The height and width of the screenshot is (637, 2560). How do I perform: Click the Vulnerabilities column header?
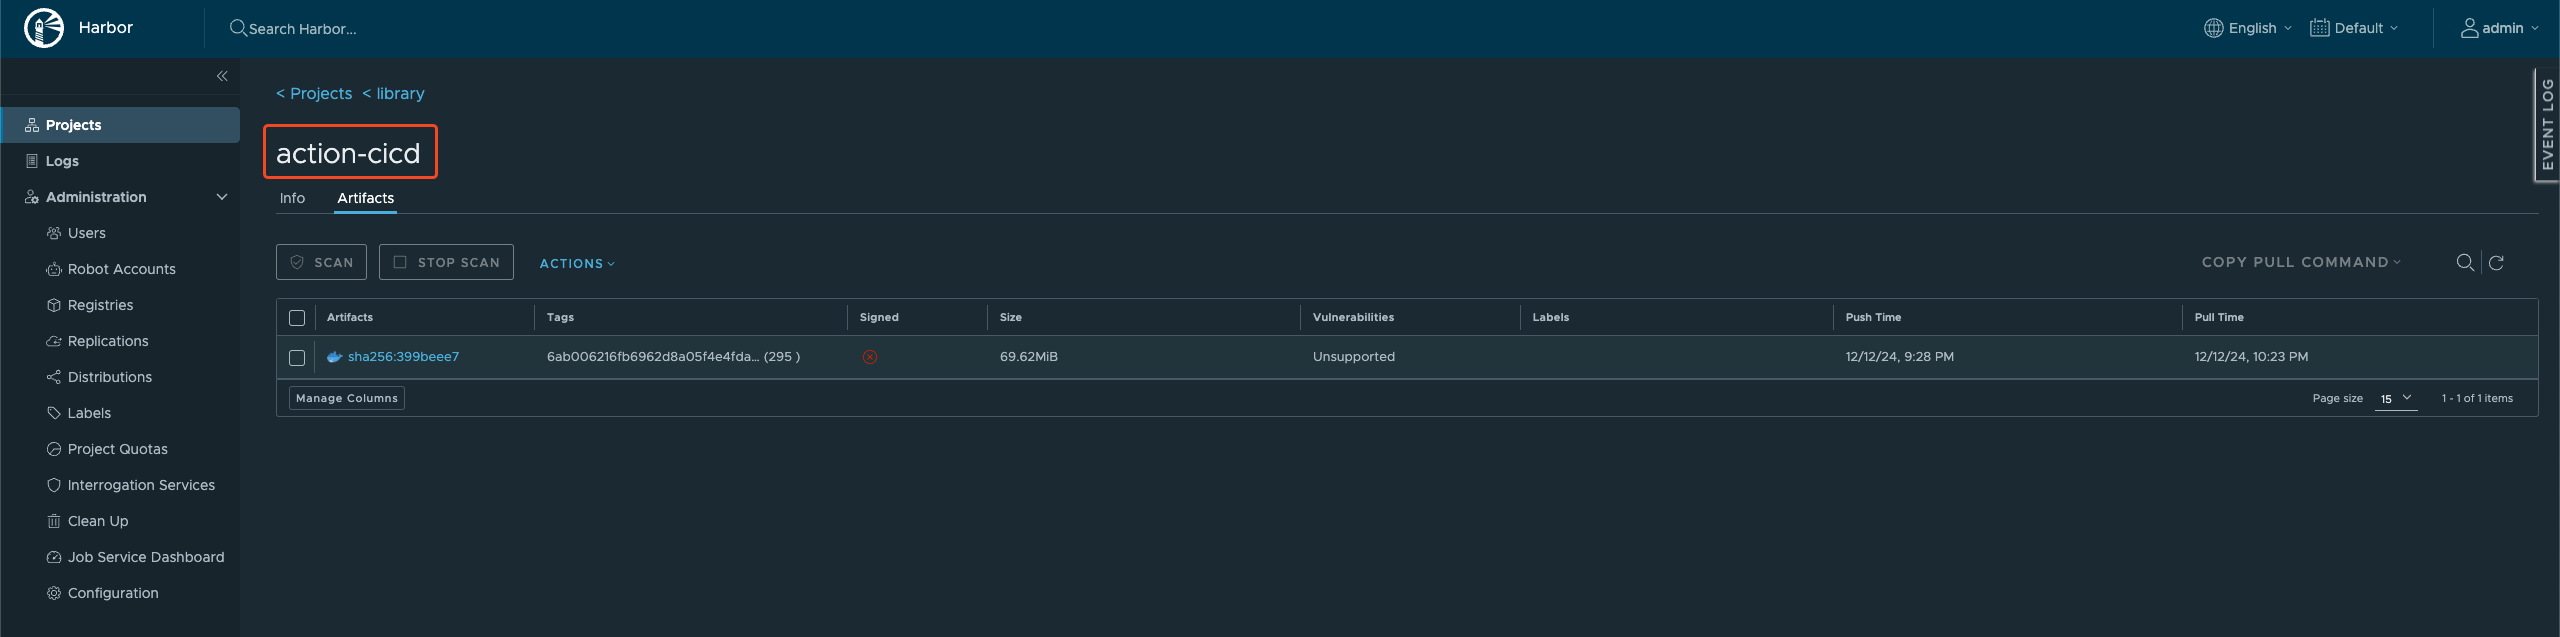point(1353,317)
